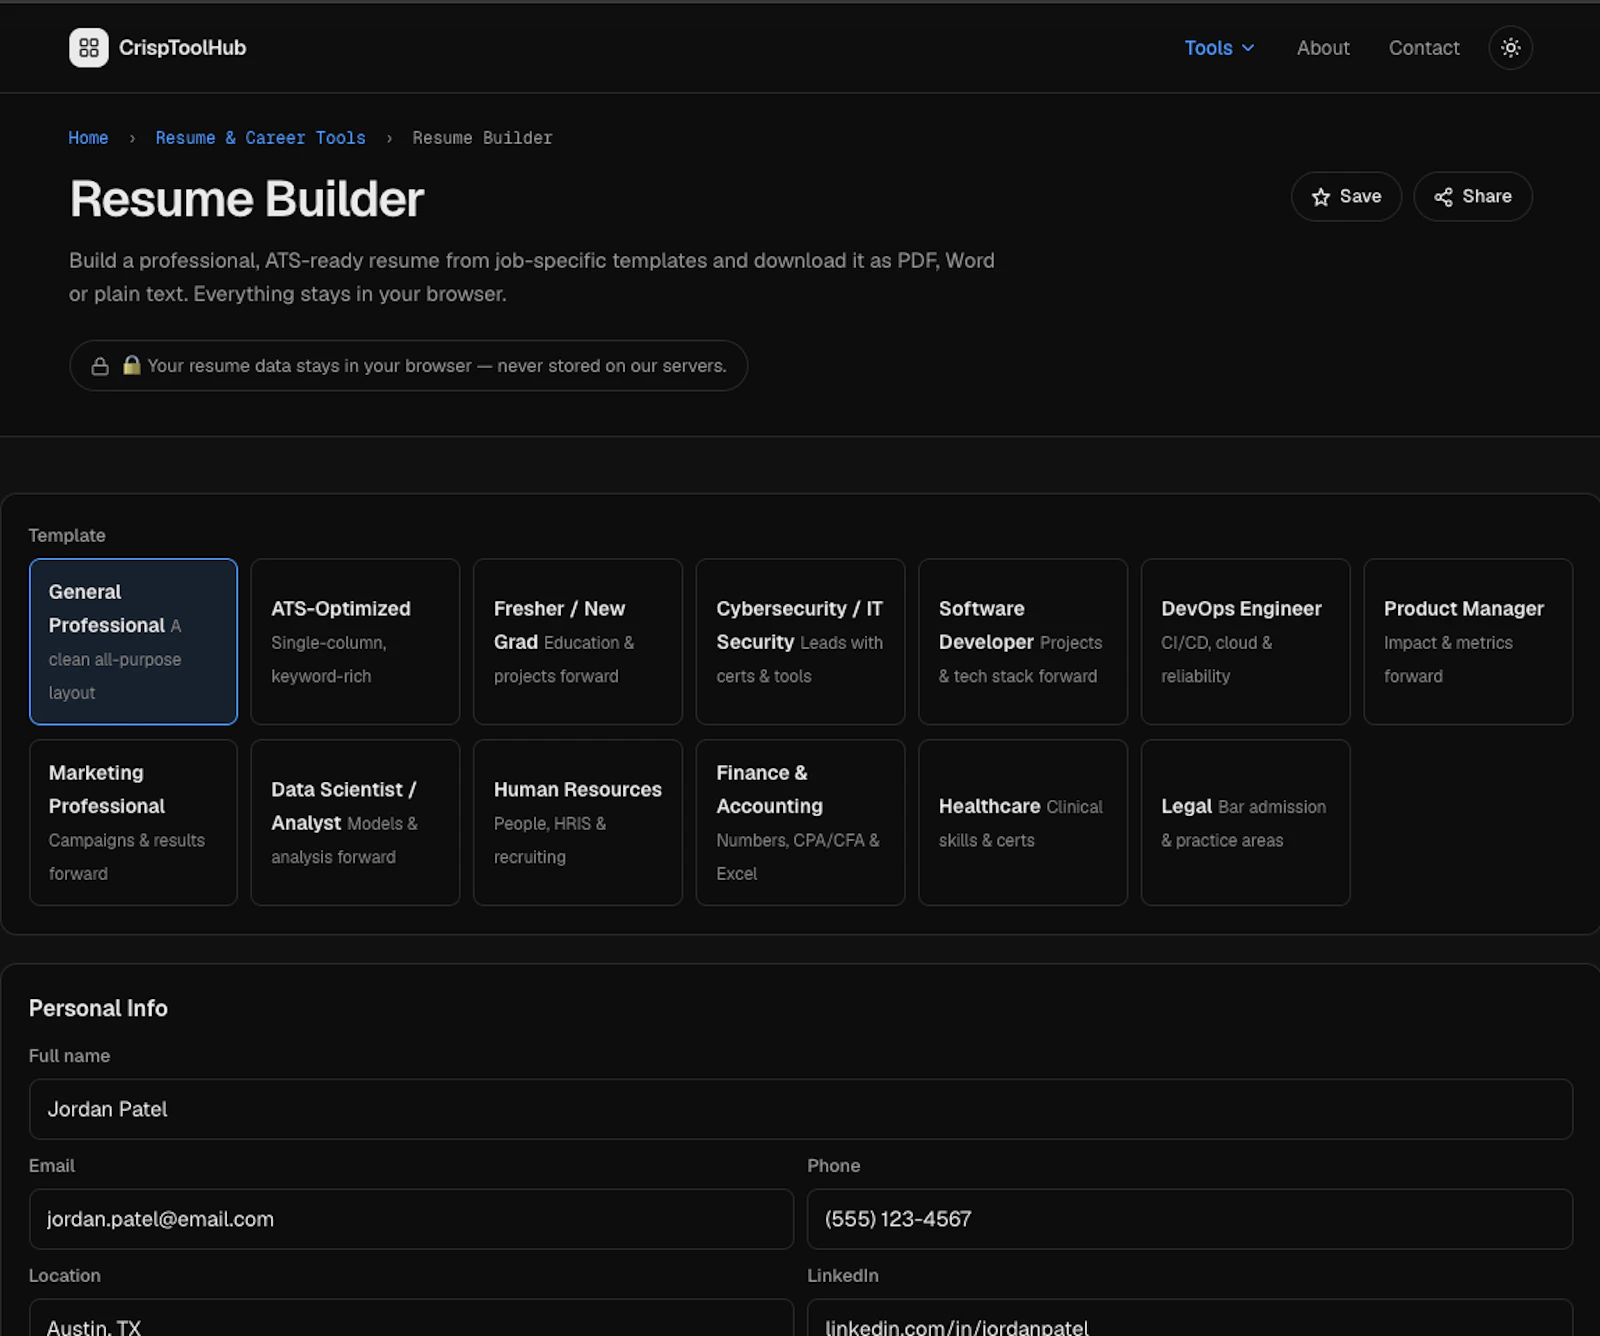Toggle the light/dark theme sun icon
The image size is (1600, 1336).
[x=1510, y=47]
